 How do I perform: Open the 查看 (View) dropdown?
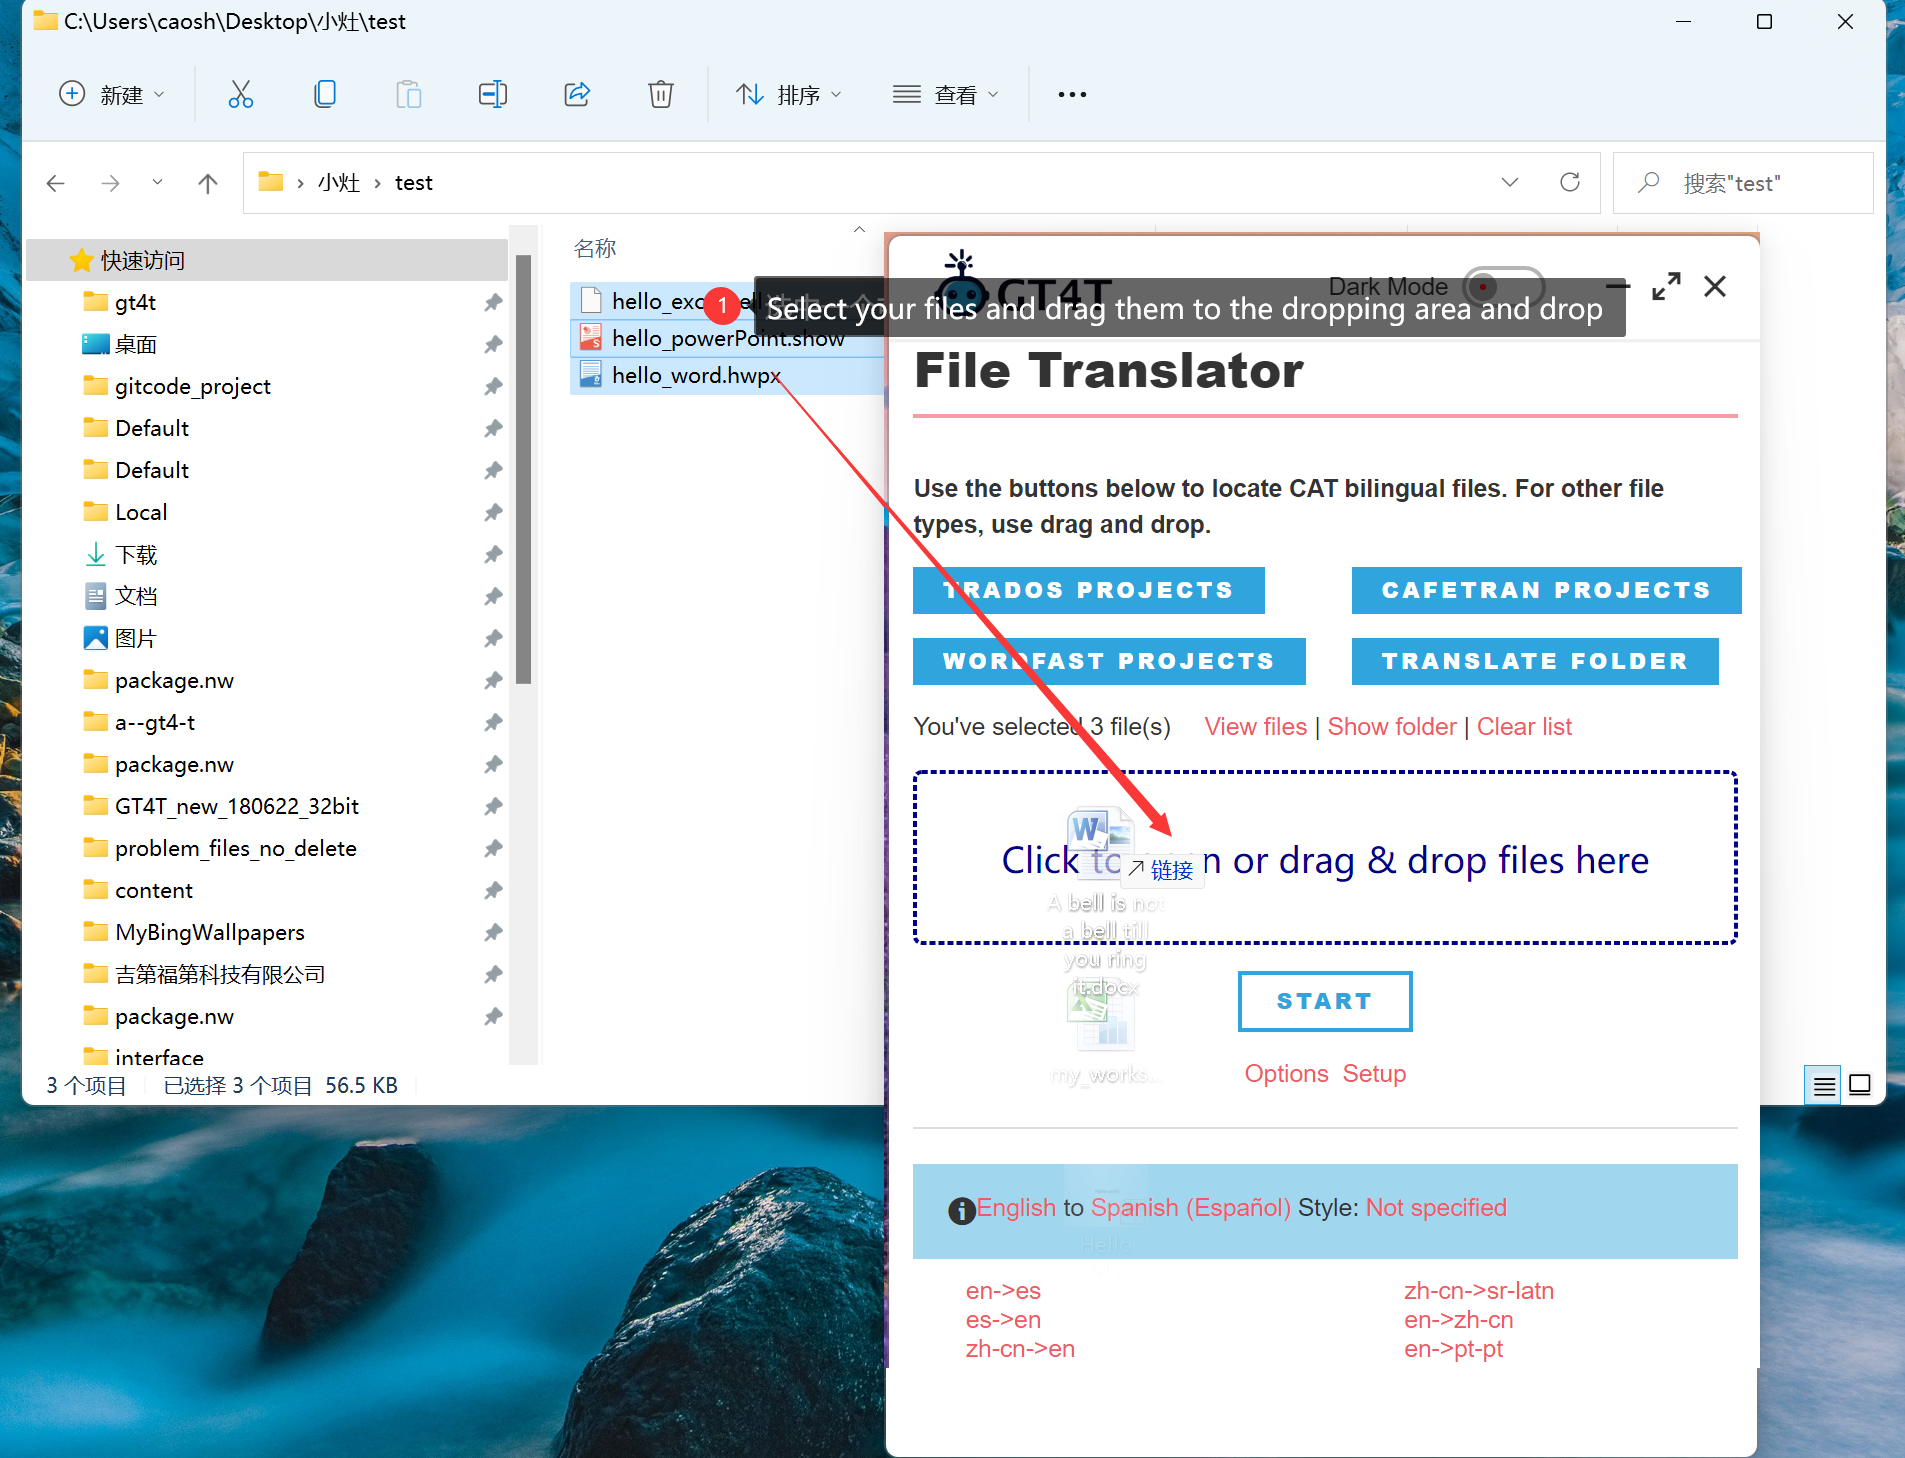pyautogui.click(x=945, y=95)
